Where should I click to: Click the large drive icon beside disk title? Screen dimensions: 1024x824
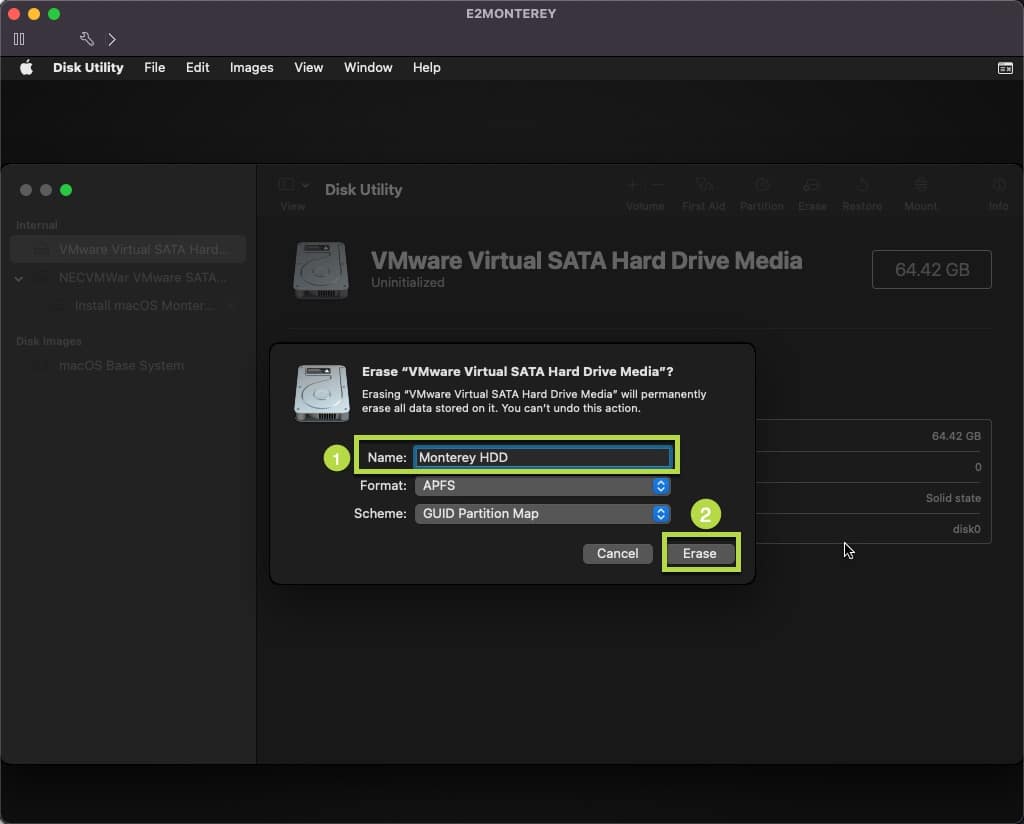pyautogui.click(x=321, y=271)
